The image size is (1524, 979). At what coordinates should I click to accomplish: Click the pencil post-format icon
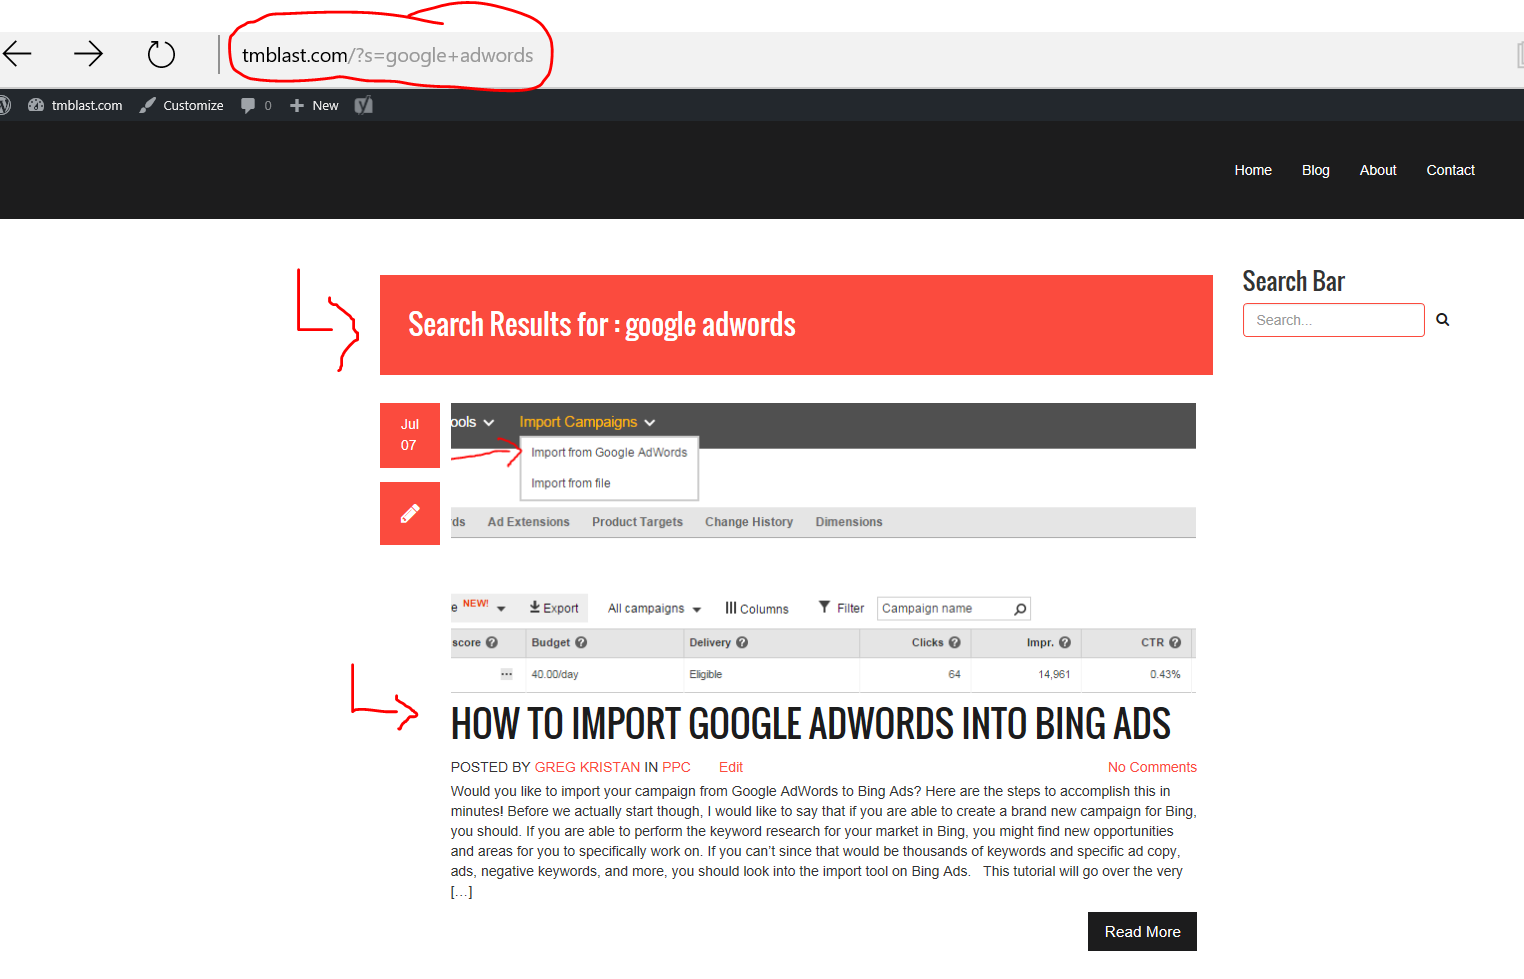410,514
